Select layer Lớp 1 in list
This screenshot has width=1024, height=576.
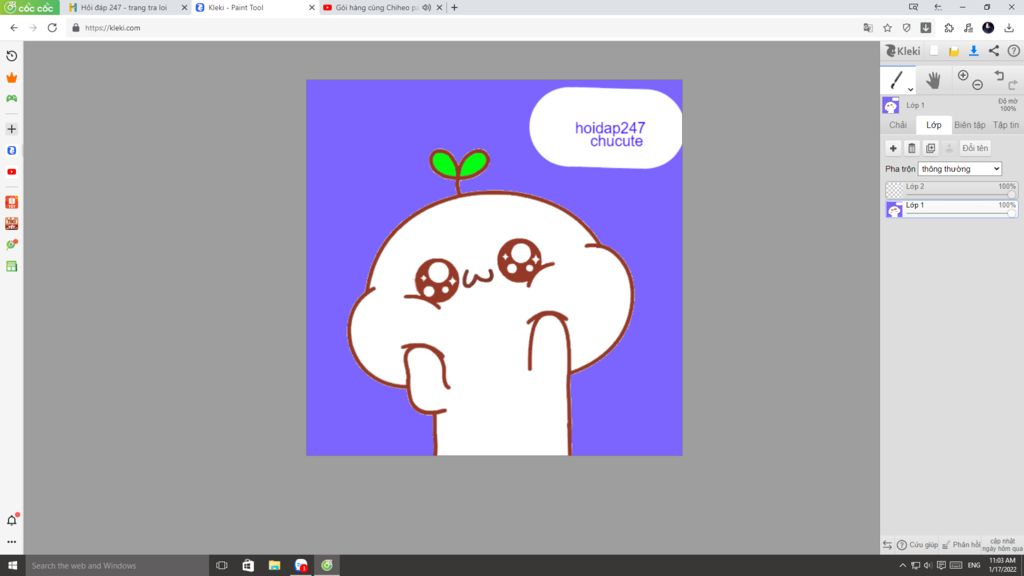coord(952,209)
